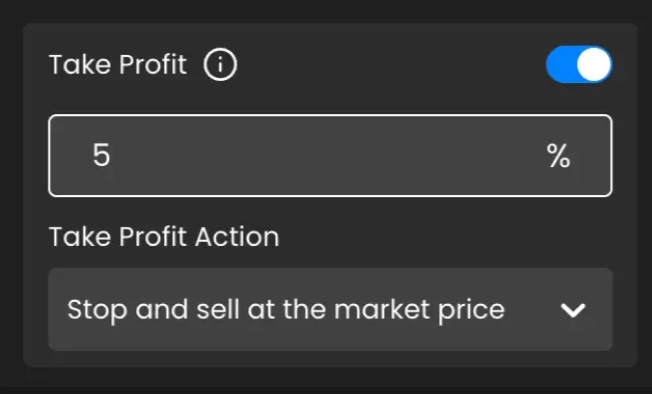Click the percent symbol in the input
The height and width of the screenshot is (394, 652).
[x=558, y=156]
